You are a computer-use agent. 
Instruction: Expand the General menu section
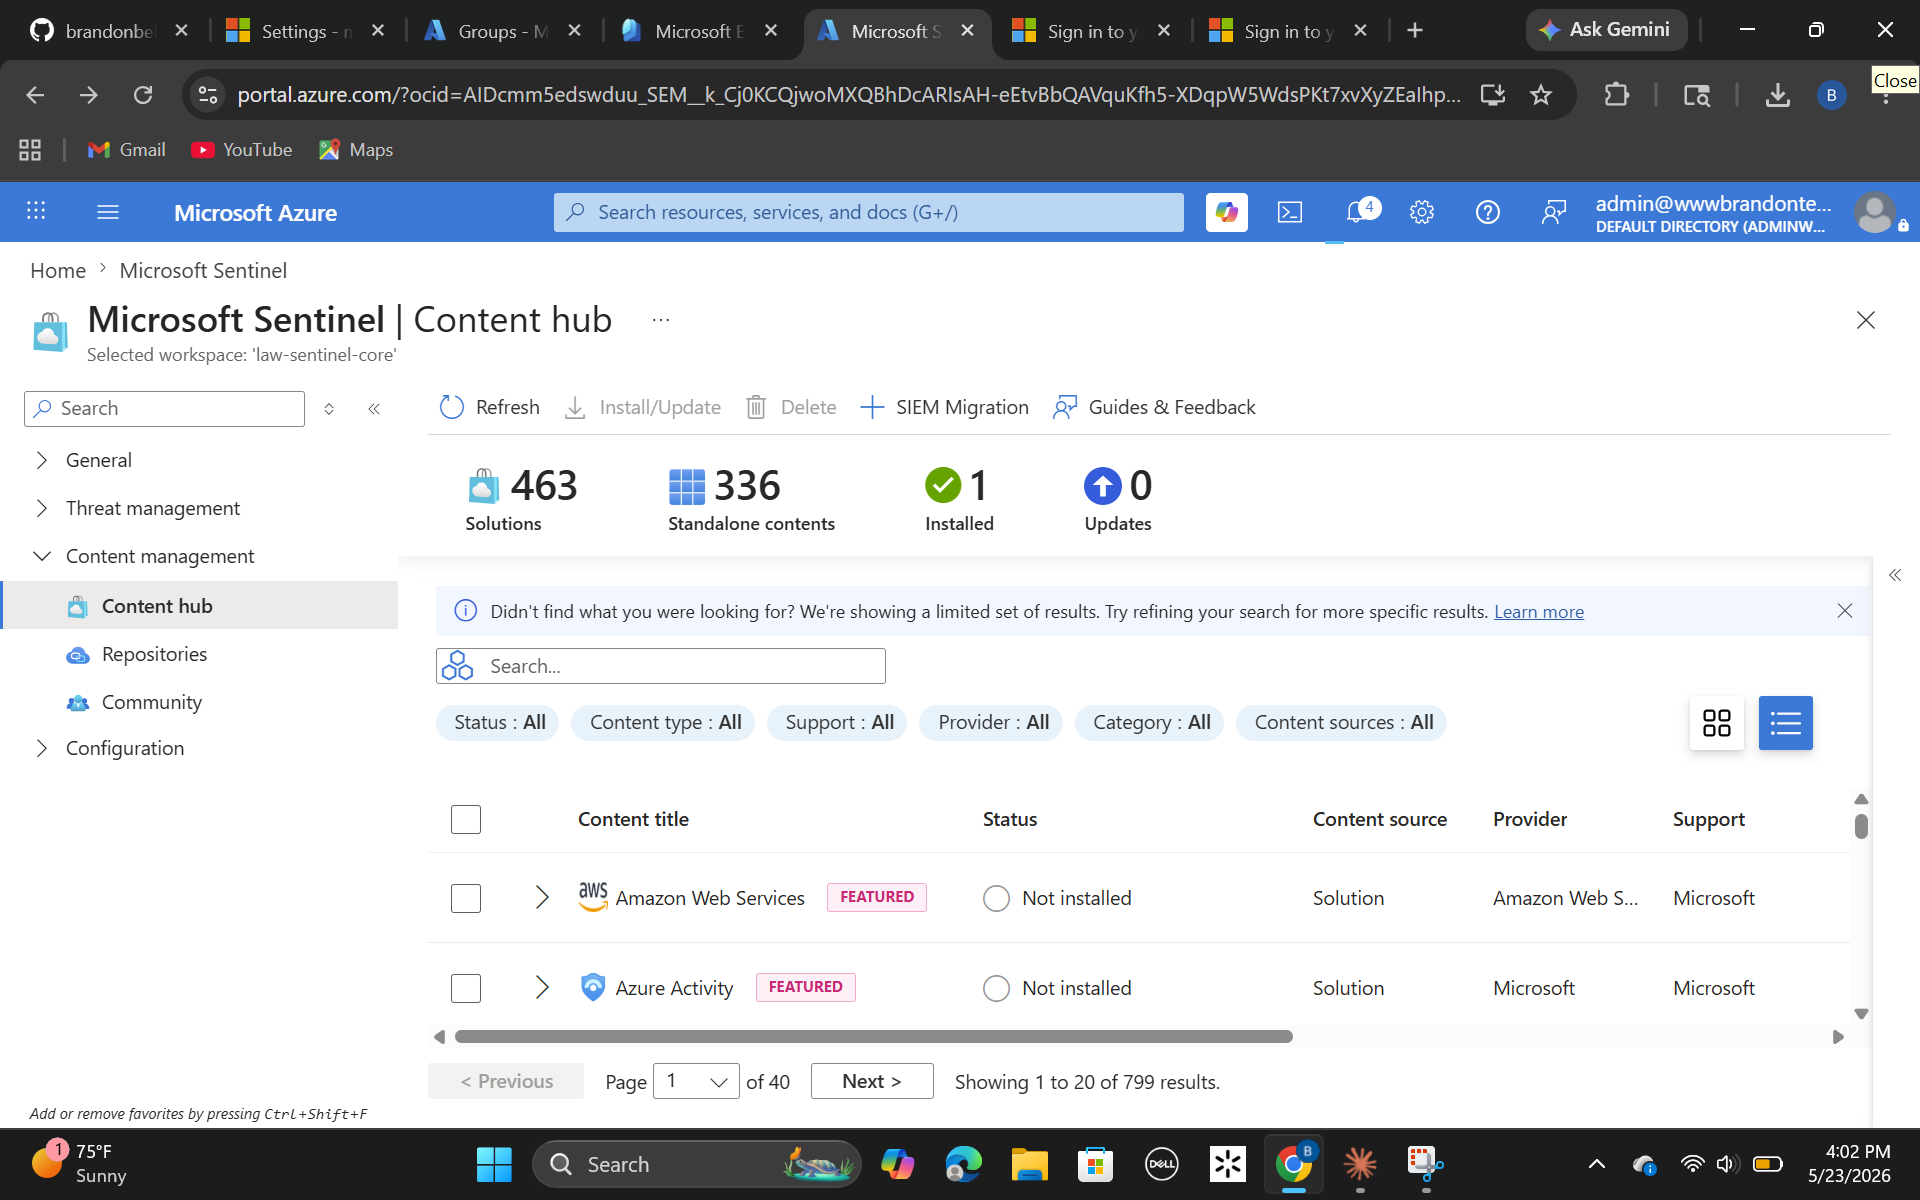pos(42,460)
